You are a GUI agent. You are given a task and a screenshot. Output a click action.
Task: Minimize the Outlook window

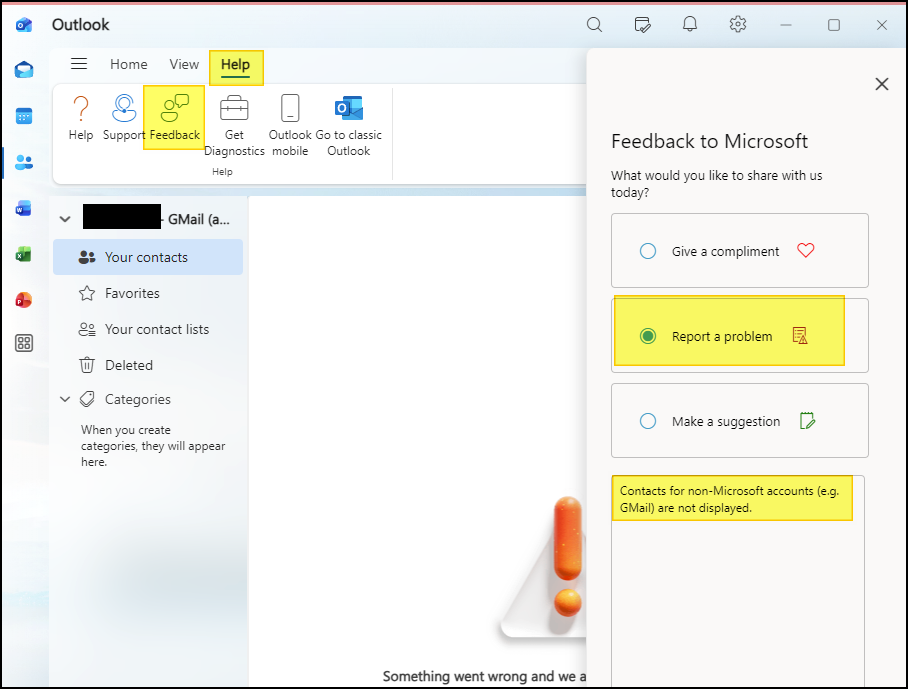pos(786,25)
